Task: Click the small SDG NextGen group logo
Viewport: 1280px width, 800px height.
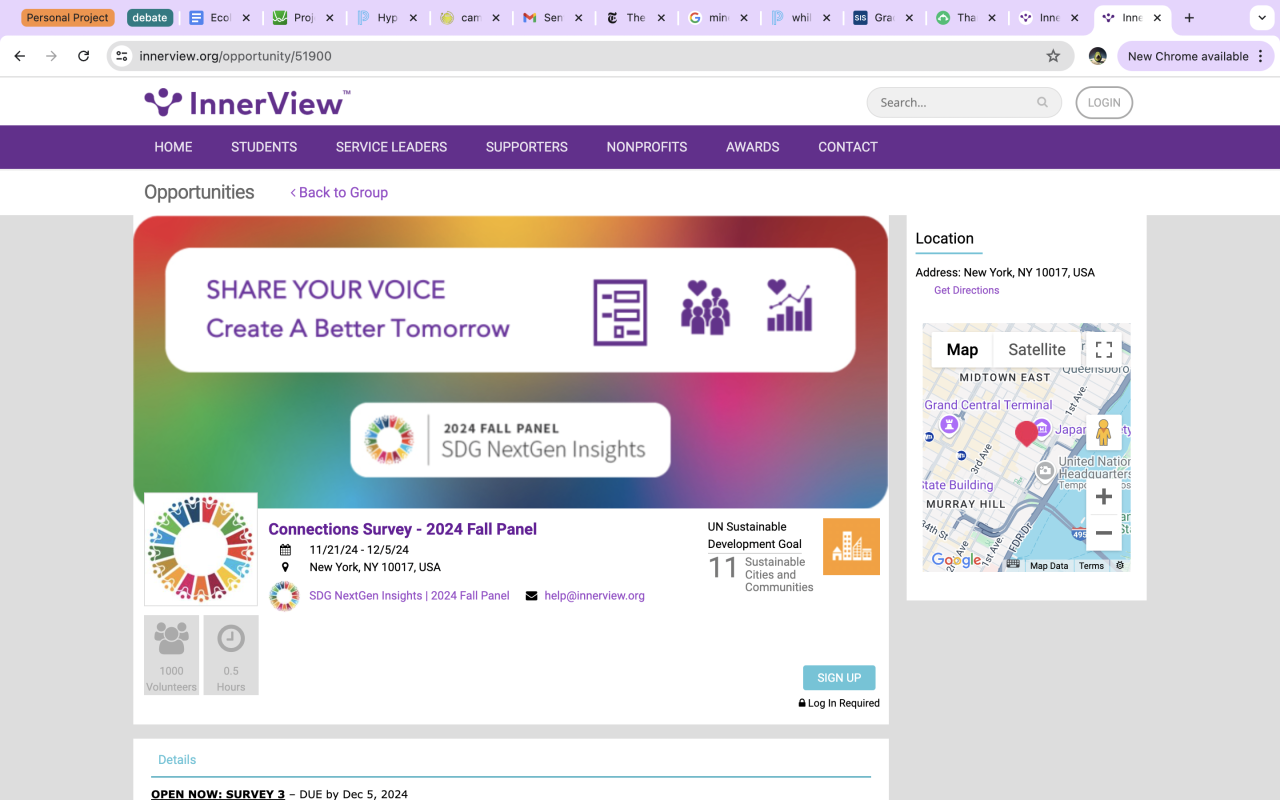Action: (x=284, y=596)
